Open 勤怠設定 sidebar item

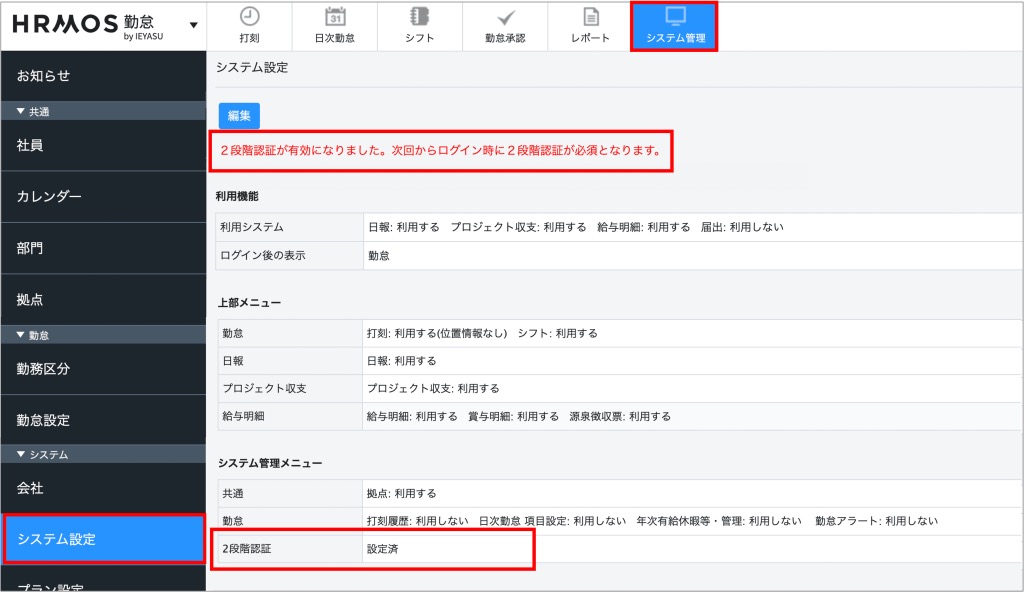43,420
